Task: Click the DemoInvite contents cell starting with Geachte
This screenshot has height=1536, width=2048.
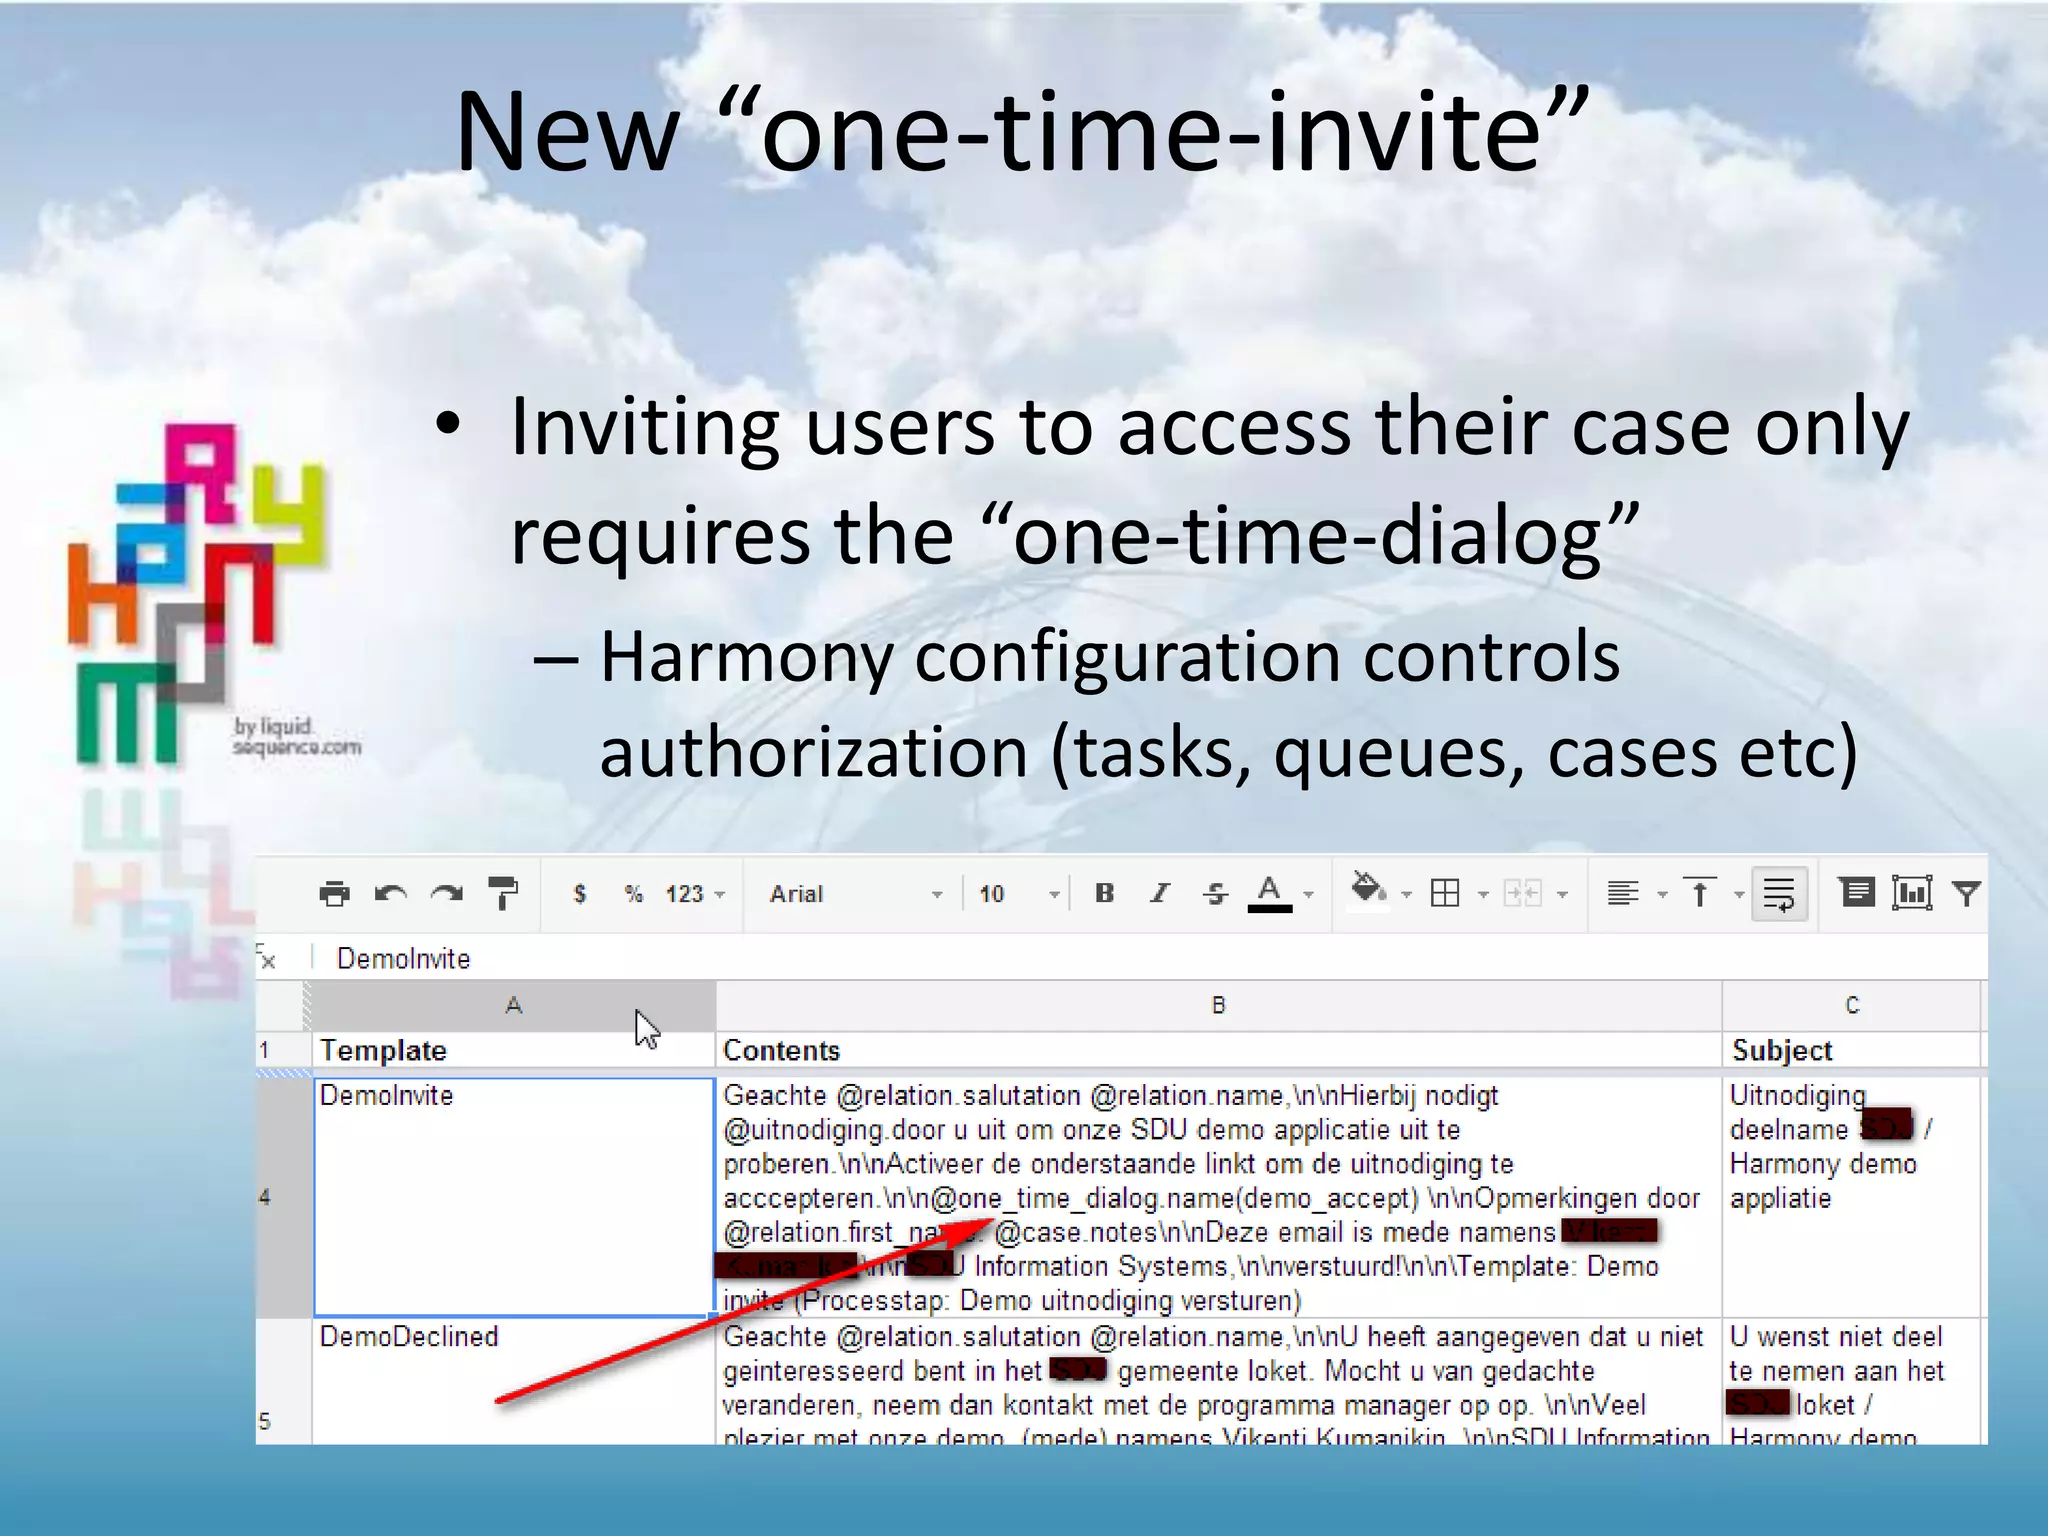Action: click(1218, 1196)
